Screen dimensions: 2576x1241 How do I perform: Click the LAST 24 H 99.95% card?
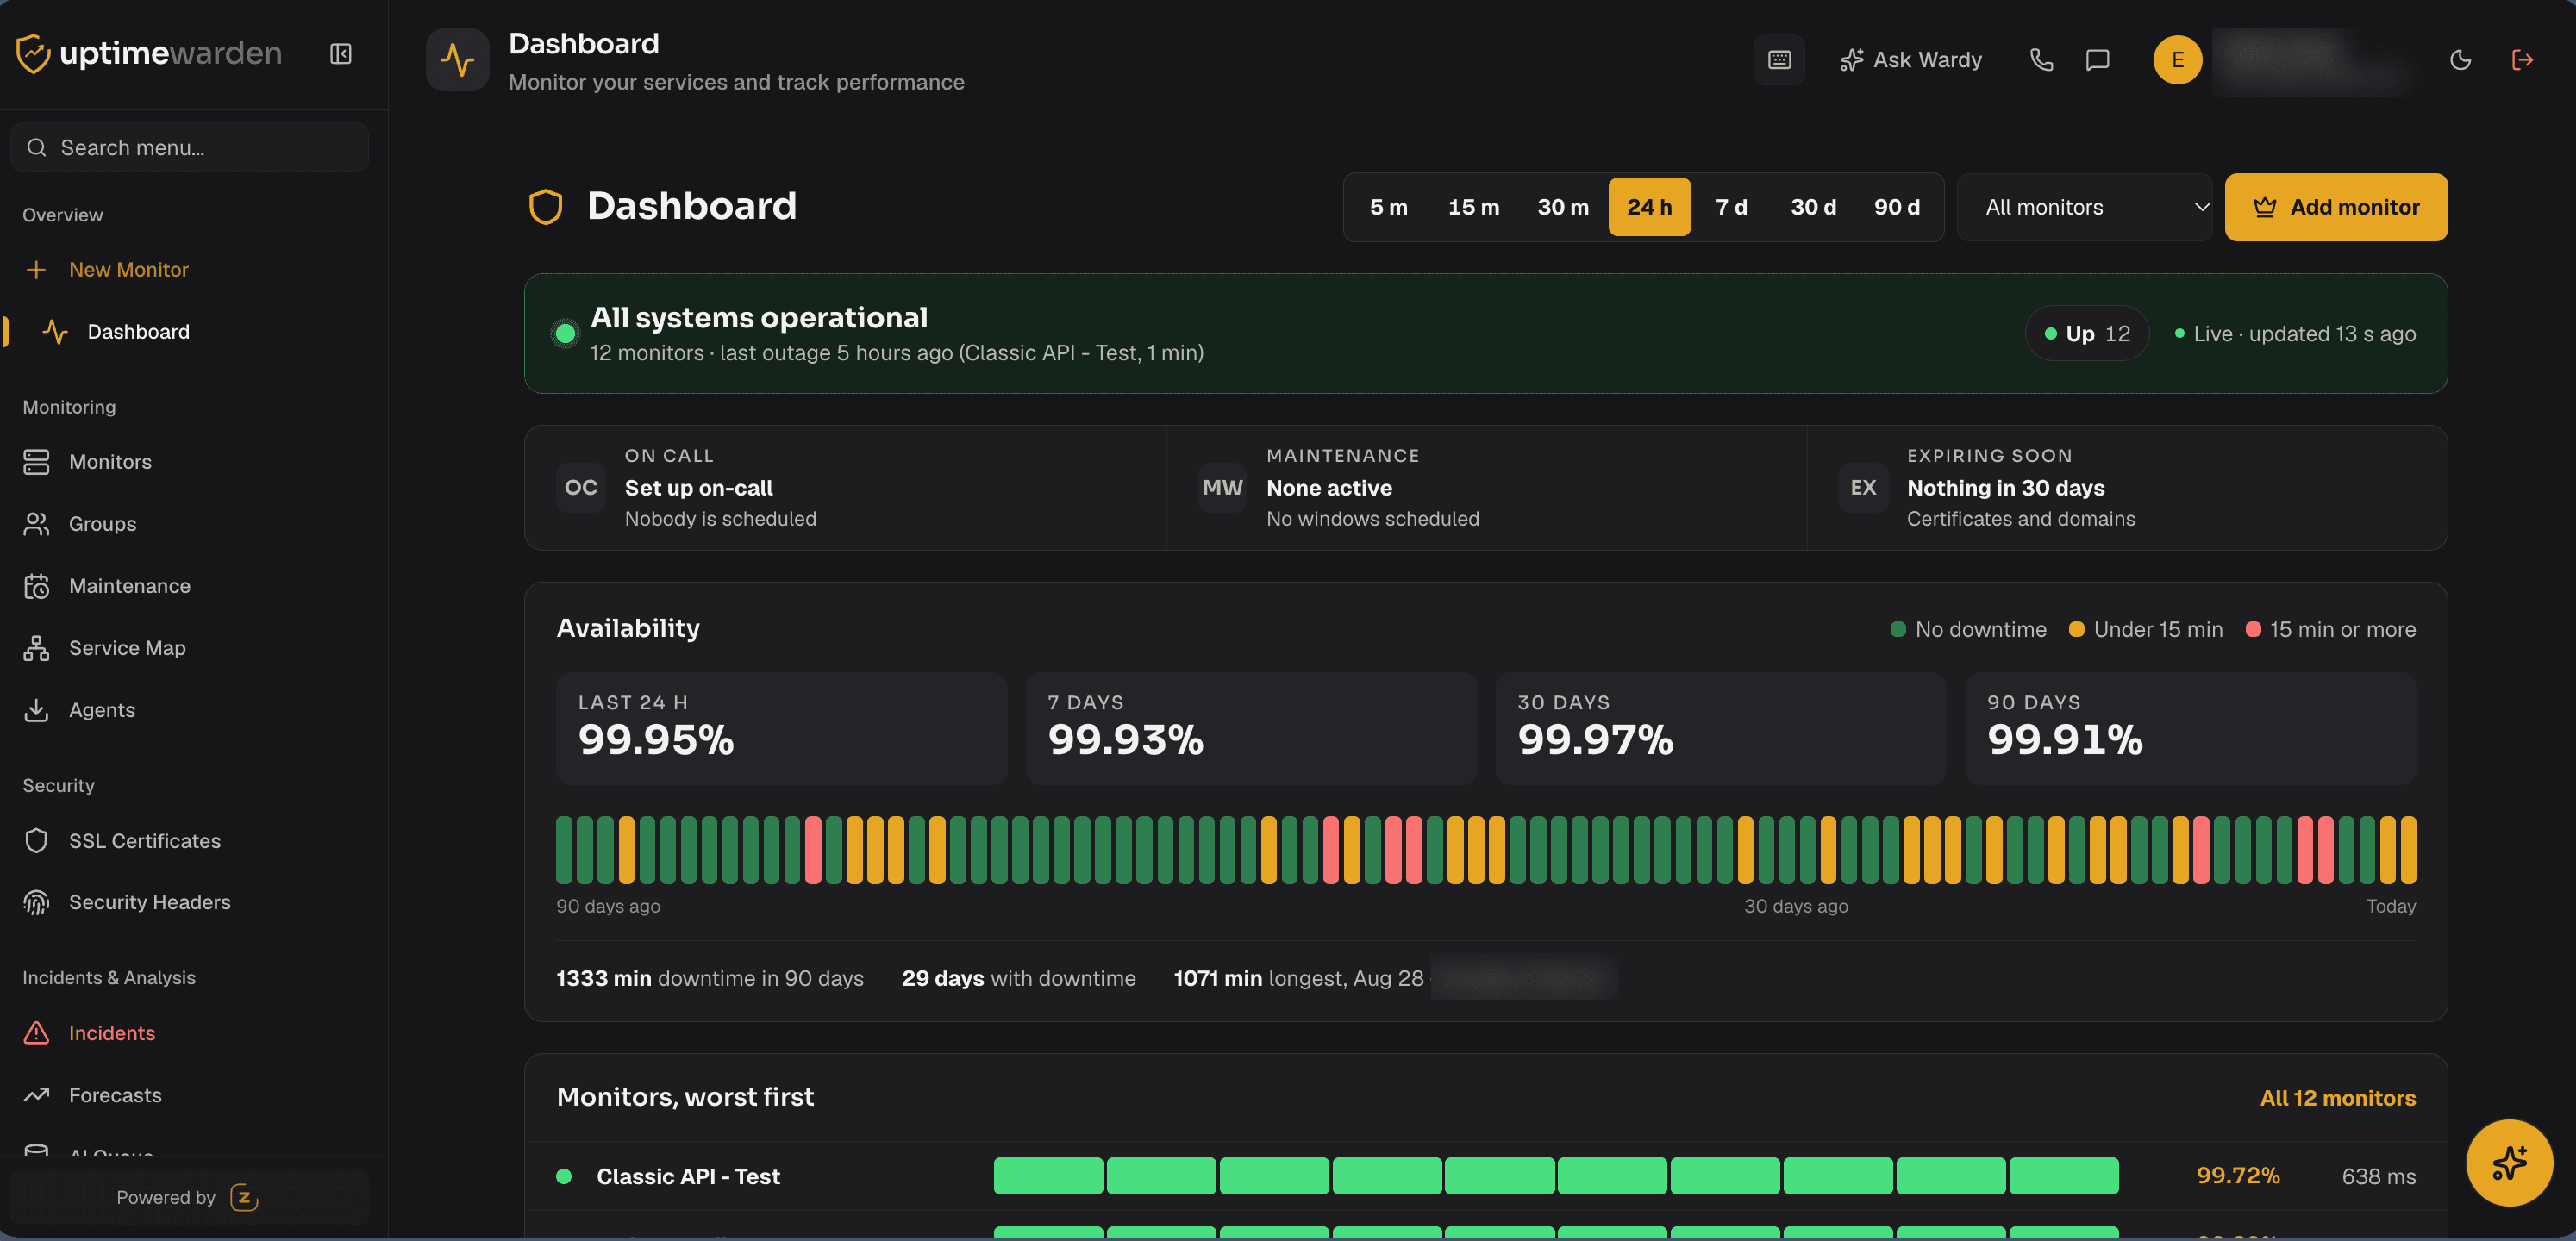(x=781, y=728)
